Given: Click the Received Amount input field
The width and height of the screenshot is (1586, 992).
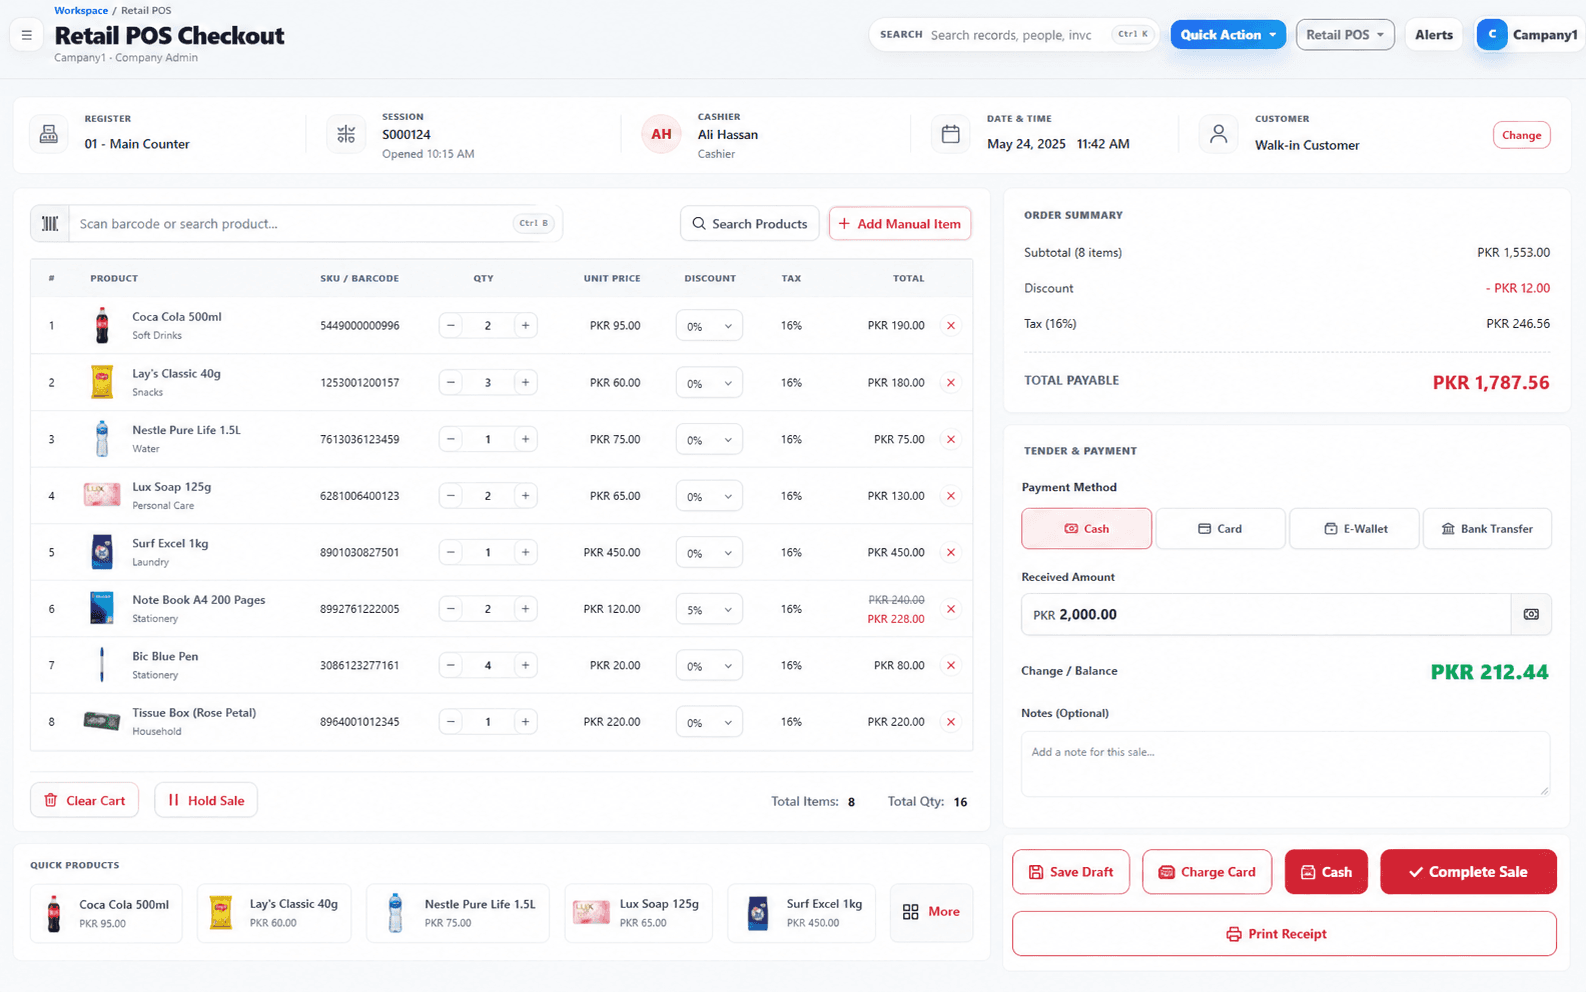Looking at the screenshot, I should click(x=1266, y=615).
